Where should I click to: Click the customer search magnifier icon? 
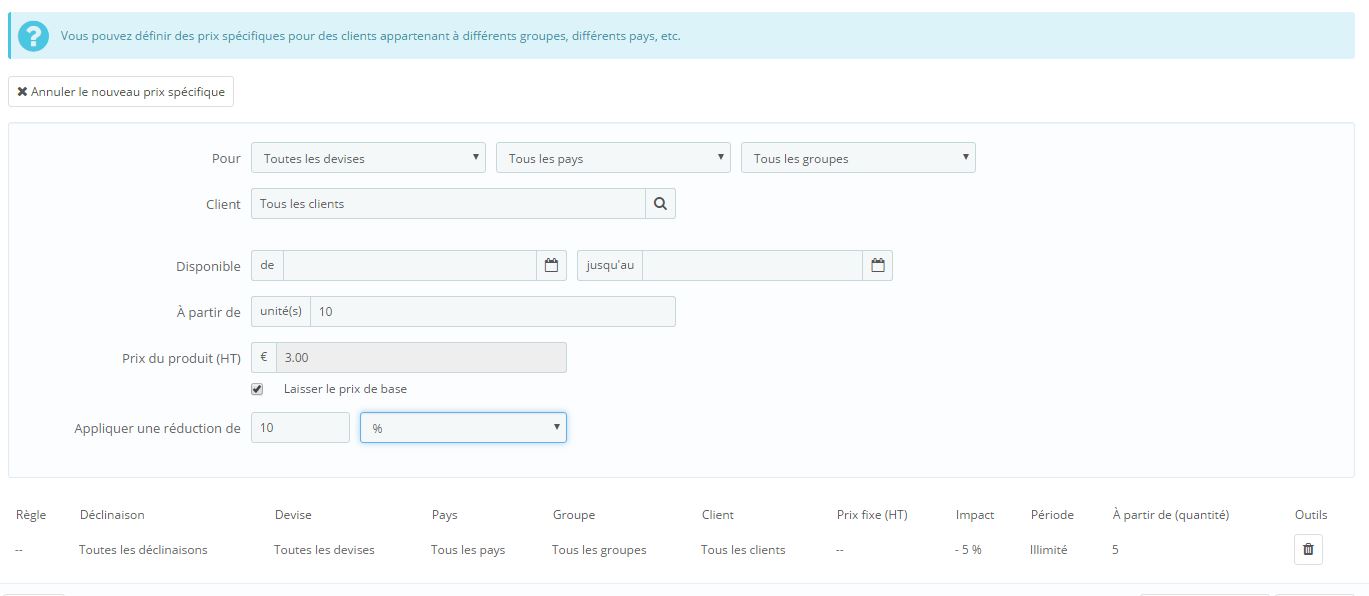coord(660,204)
